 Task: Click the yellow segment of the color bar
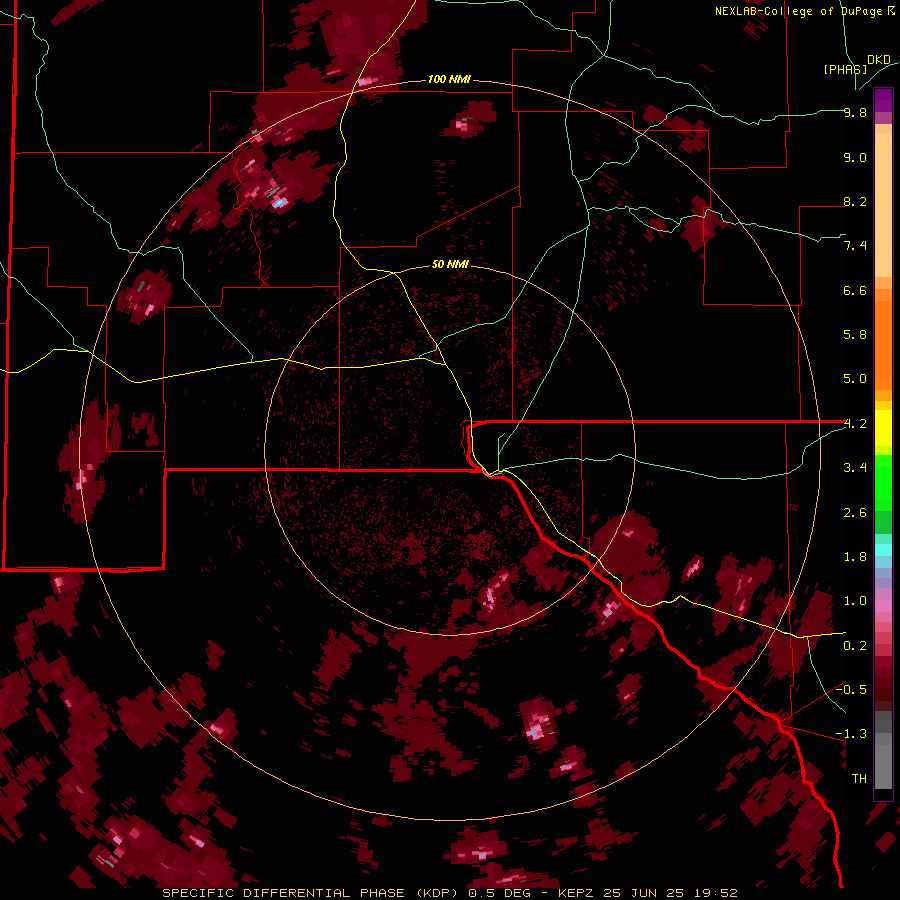[x=883, y=428]
